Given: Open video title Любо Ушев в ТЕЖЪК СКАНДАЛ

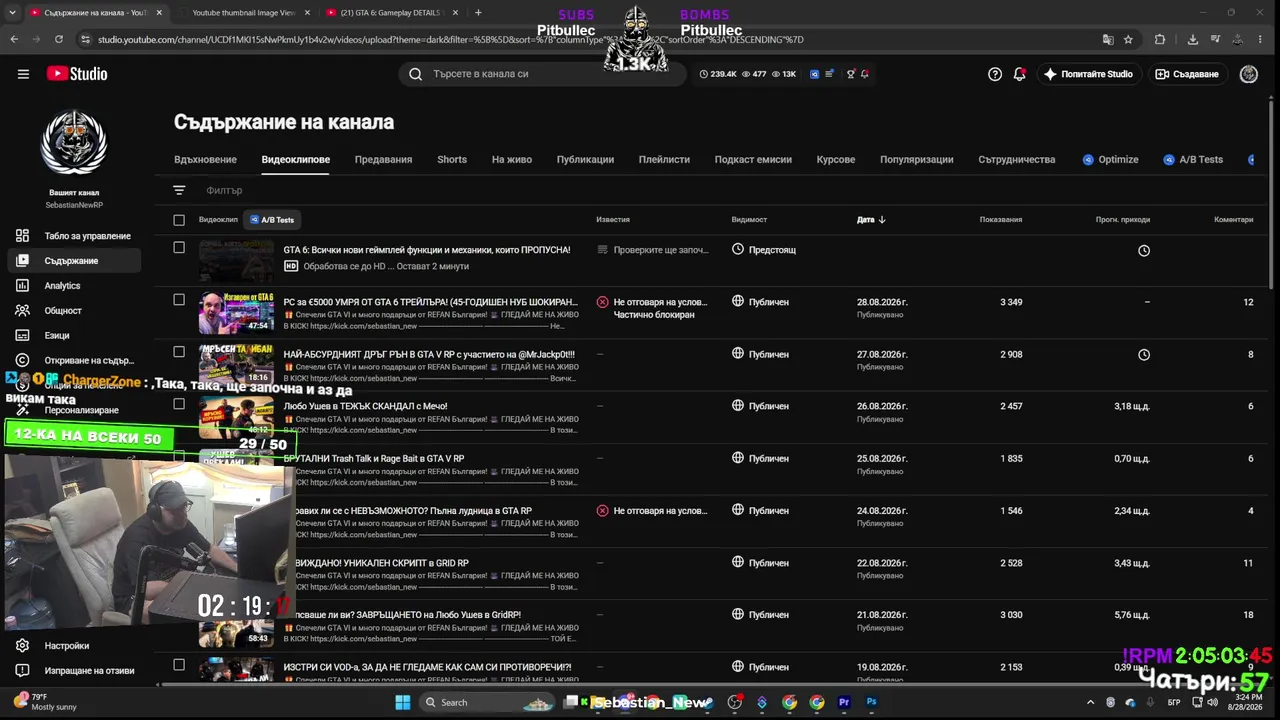Looking at the screenshot, I should pos(366,406).
